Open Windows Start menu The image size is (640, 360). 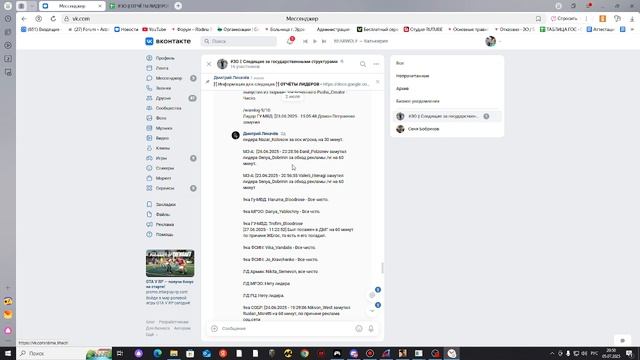pos(8,353)
